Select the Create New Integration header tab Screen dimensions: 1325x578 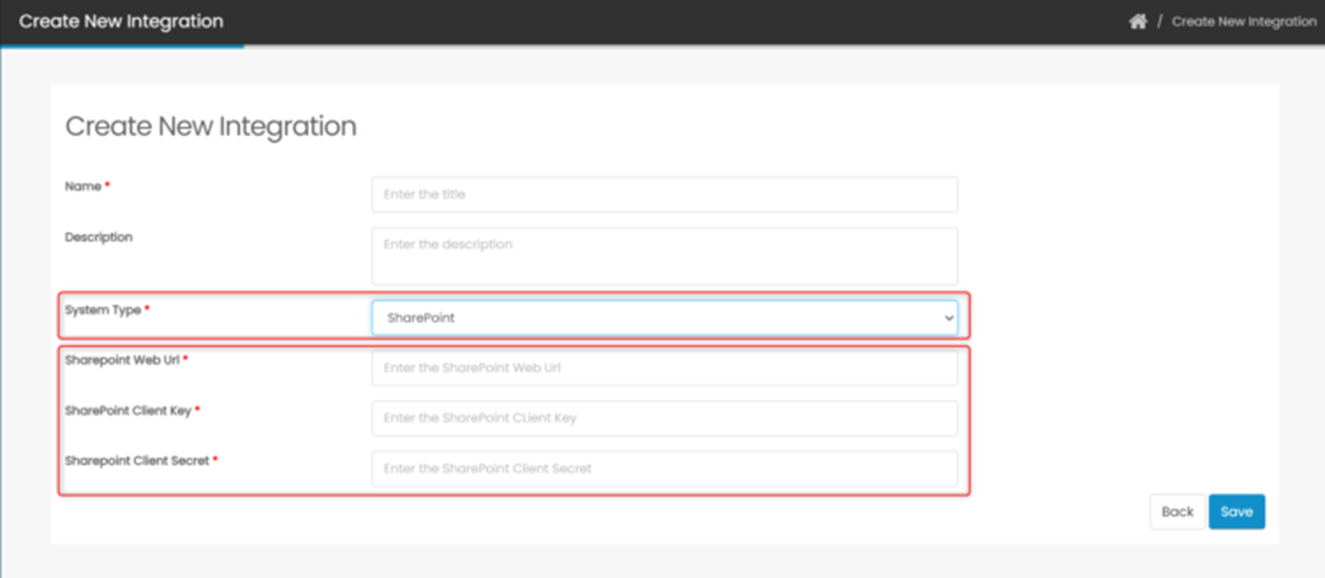tap(121, 21)
